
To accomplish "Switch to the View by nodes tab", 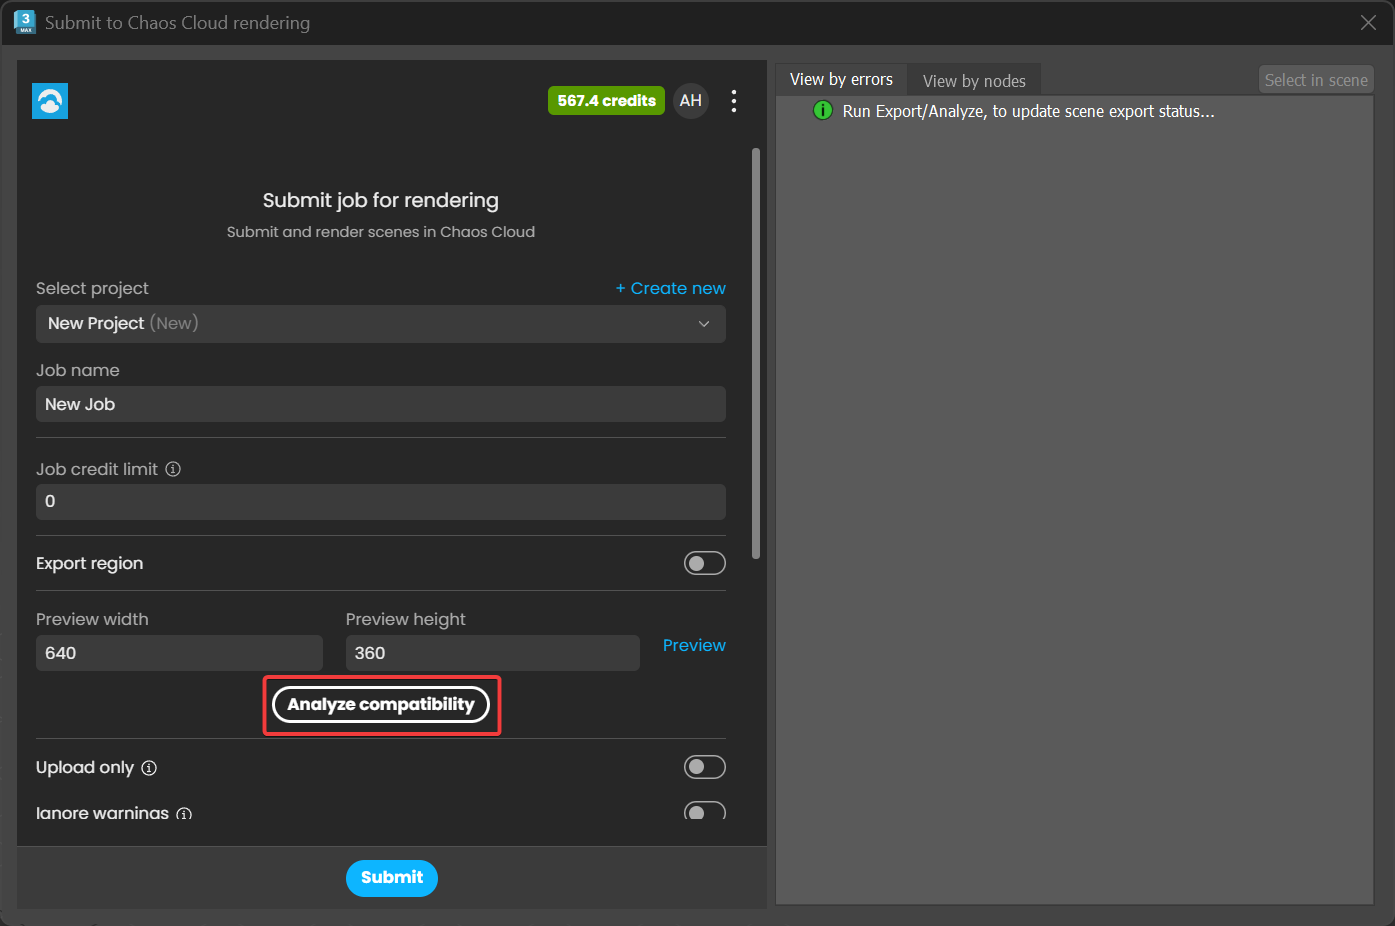I will coord(974,79).
